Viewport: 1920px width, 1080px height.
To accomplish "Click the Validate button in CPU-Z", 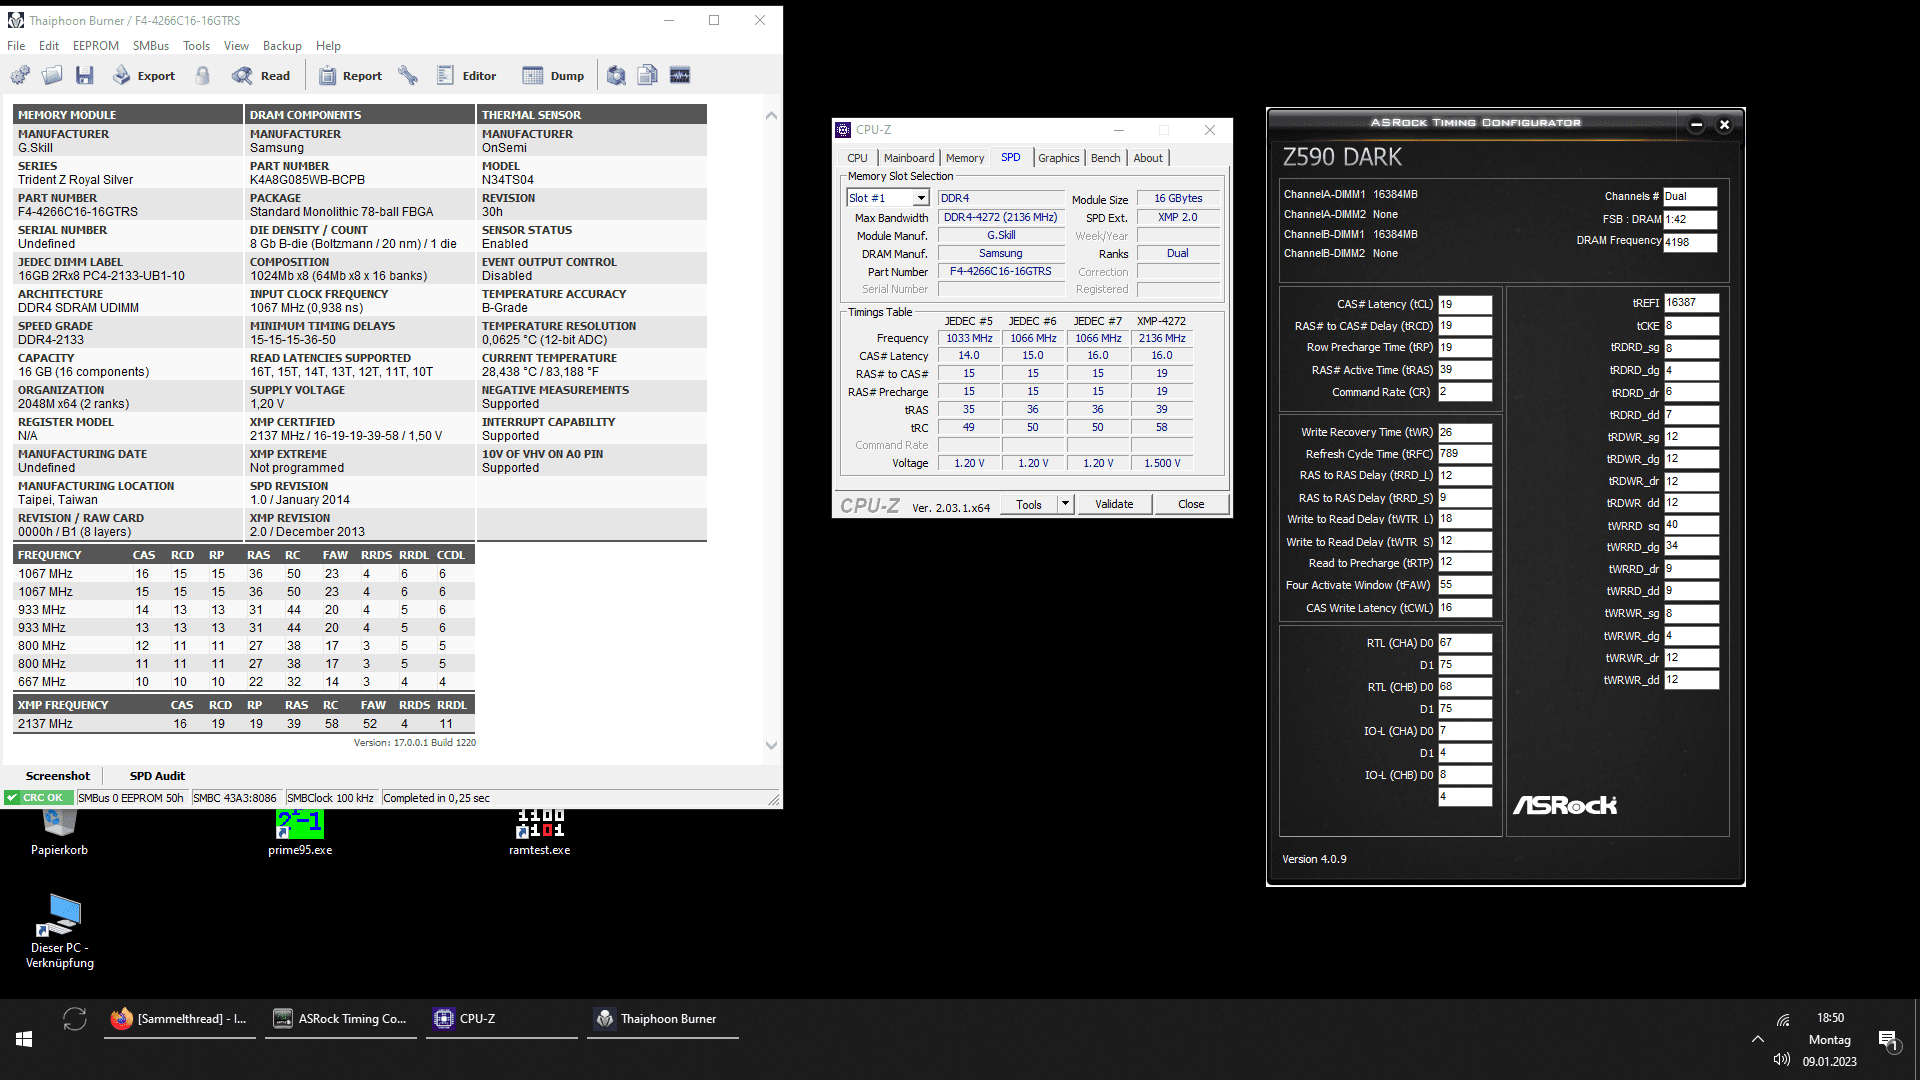I will tap(1114, 504).
